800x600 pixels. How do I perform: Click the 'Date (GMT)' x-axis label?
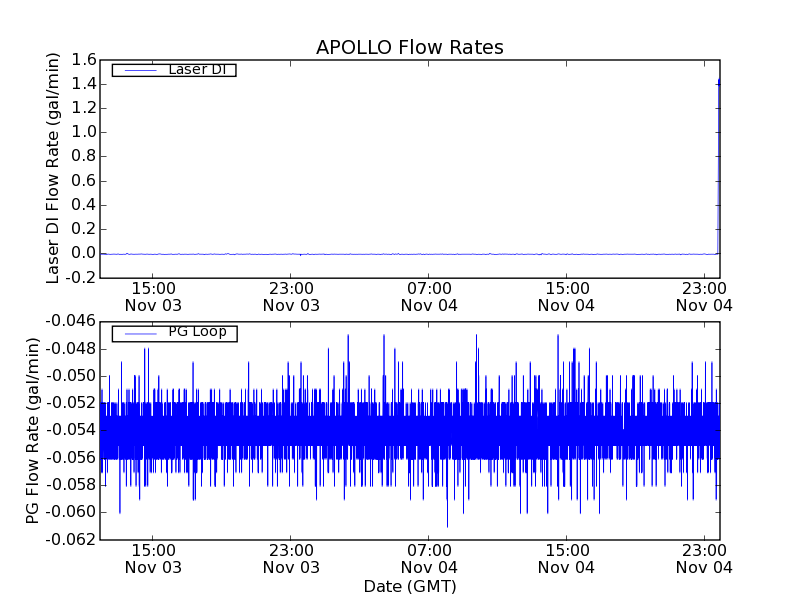(x=409, y=586)
